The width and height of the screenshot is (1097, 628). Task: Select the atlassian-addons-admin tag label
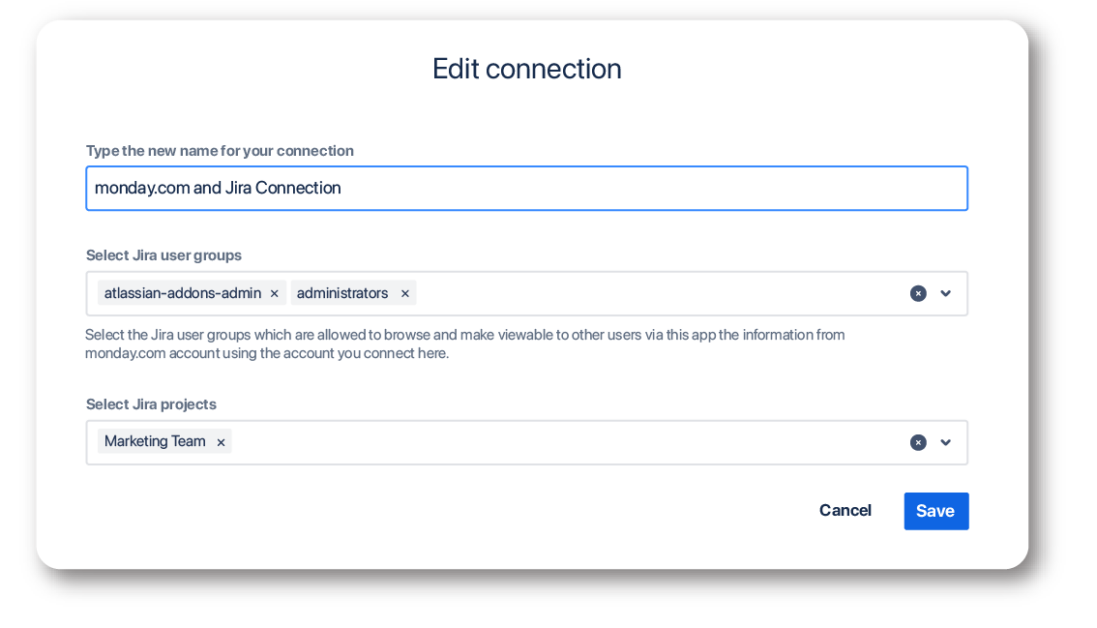pyautogui.click(x=182, y=294)
